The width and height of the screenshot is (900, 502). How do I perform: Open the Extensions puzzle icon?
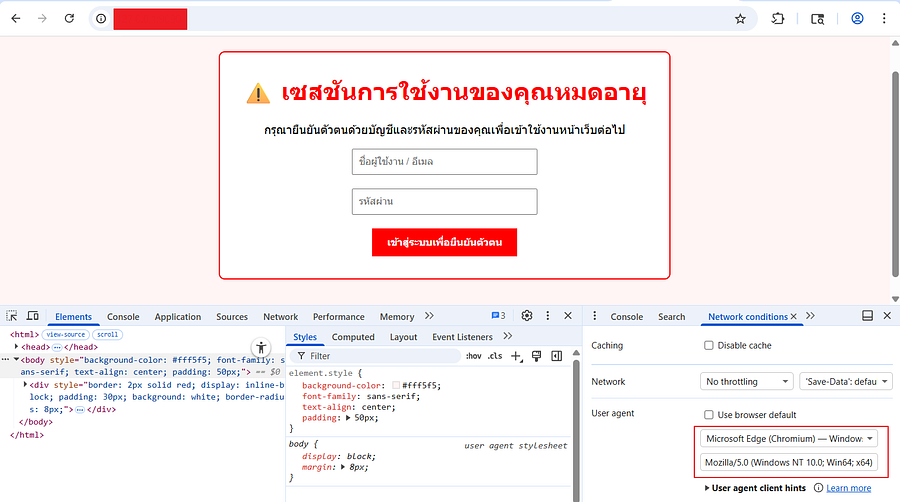[x=778, y=18]
